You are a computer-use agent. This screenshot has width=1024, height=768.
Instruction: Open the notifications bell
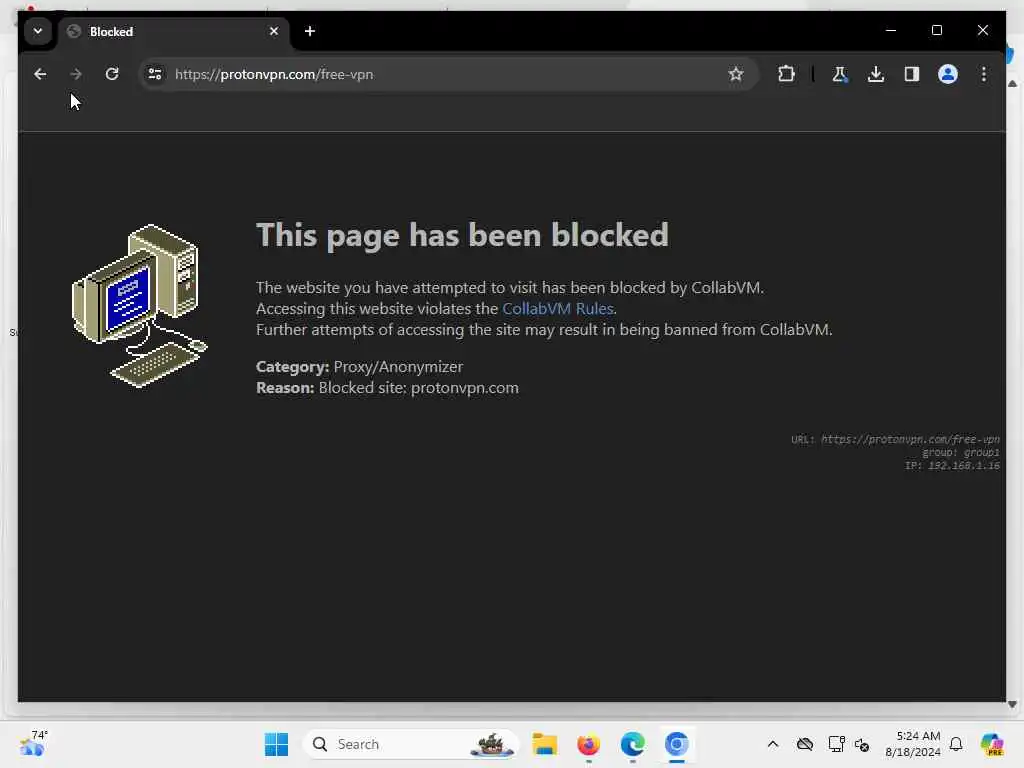pyautogui.click(x=956, y=744)
